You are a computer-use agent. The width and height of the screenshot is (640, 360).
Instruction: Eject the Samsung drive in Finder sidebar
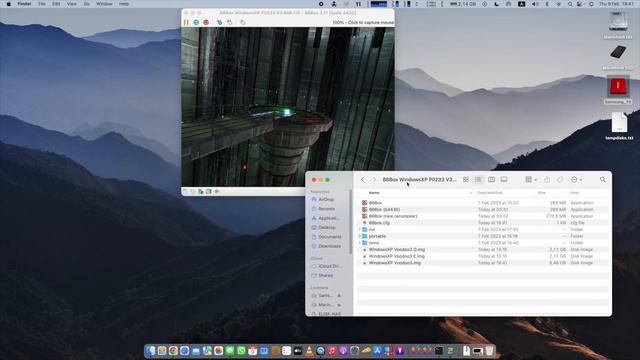click(339, 296)
